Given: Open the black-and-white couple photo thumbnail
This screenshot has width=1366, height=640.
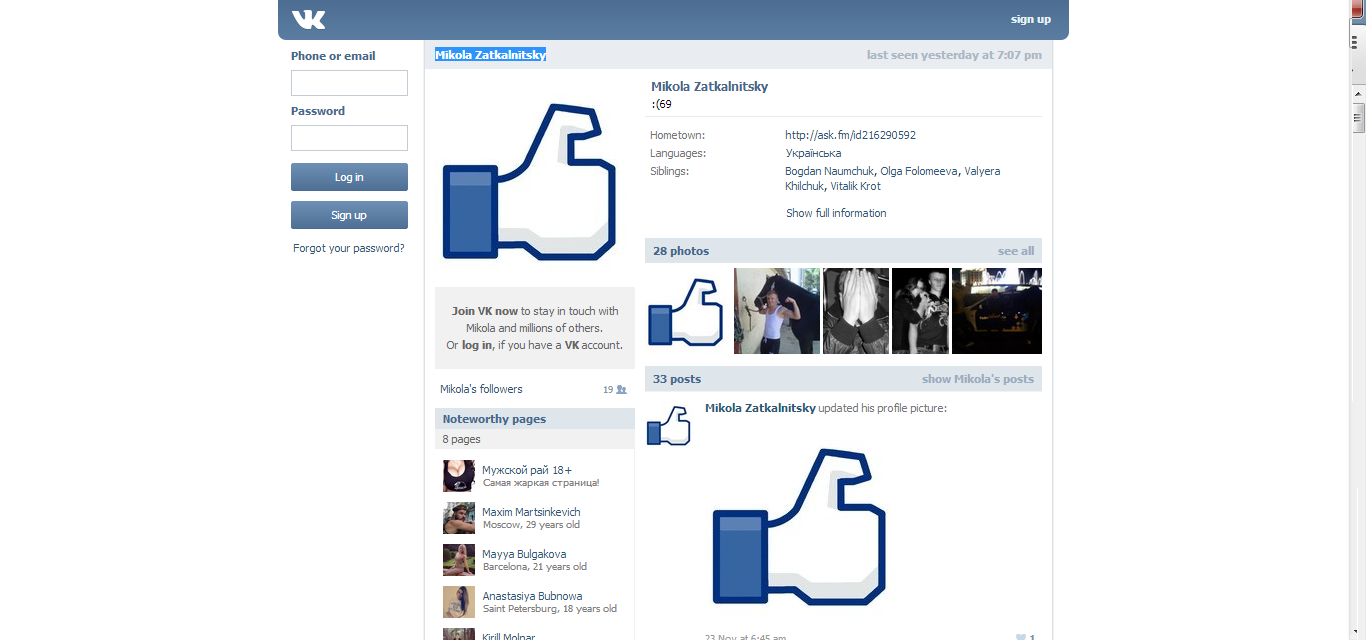Looking at the screenshot, I should click(920, 311).
